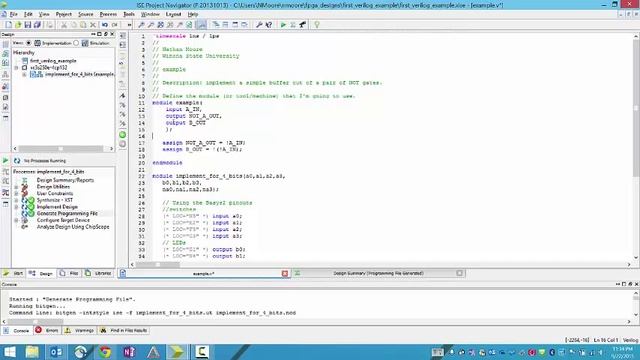Open the Source menu
The height and width of the screenshot is (360, 640).
[86, 14]
